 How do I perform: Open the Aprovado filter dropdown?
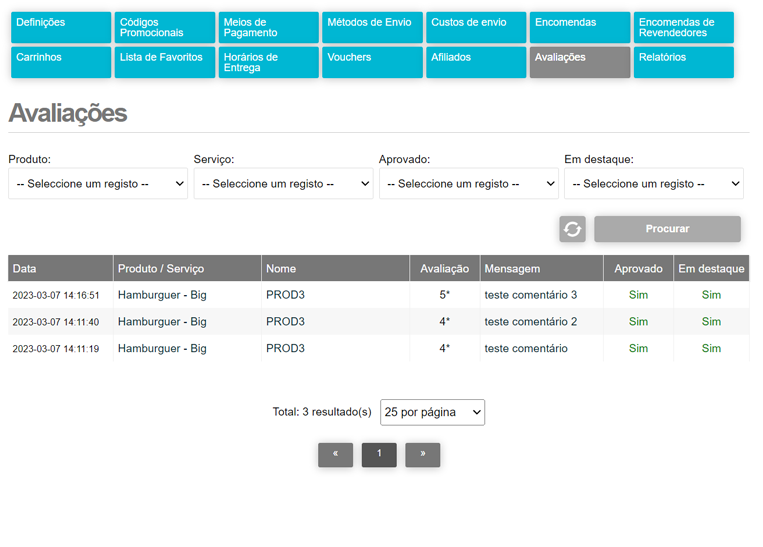(x=469, y=183)
